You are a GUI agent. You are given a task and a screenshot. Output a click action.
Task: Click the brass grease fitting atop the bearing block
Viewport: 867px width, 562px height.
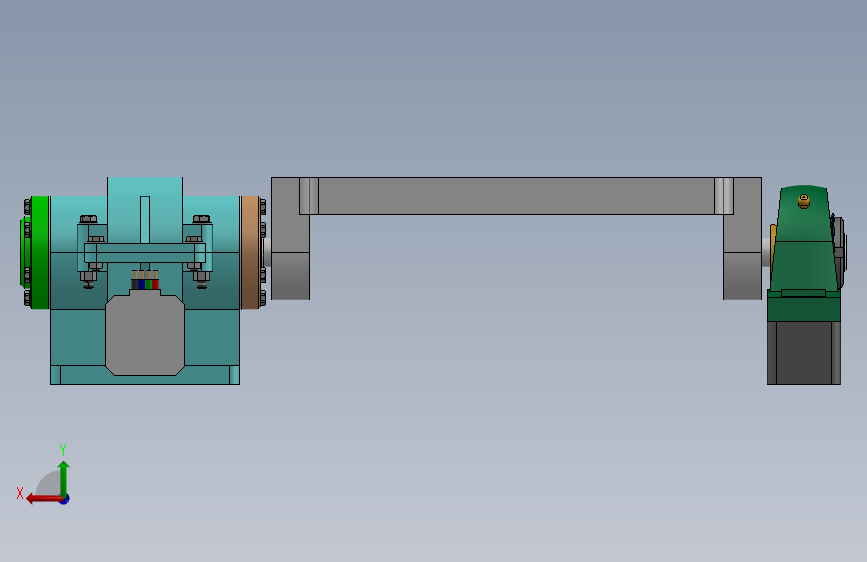(804, 201)
